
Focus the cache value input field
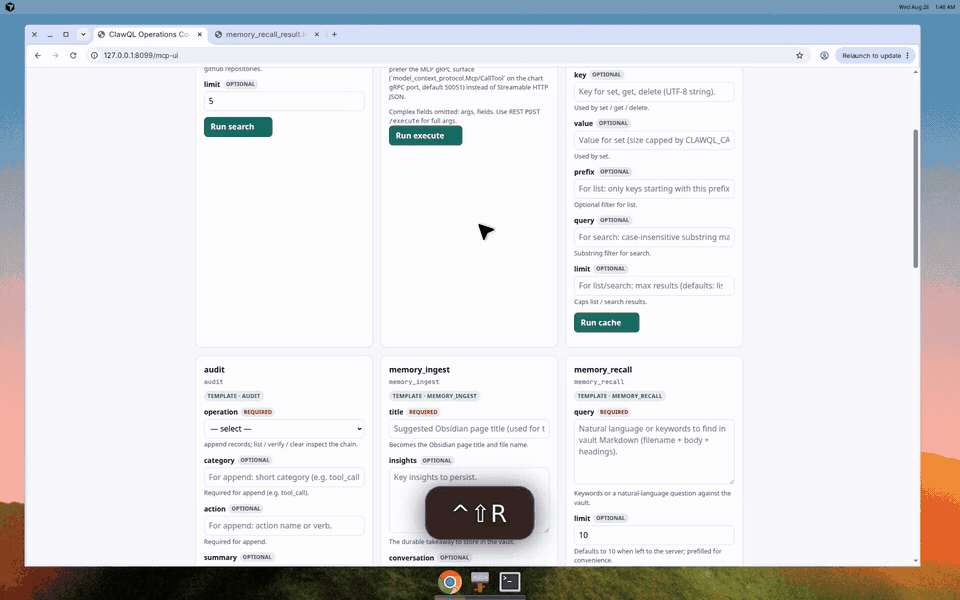click(654, 140)
